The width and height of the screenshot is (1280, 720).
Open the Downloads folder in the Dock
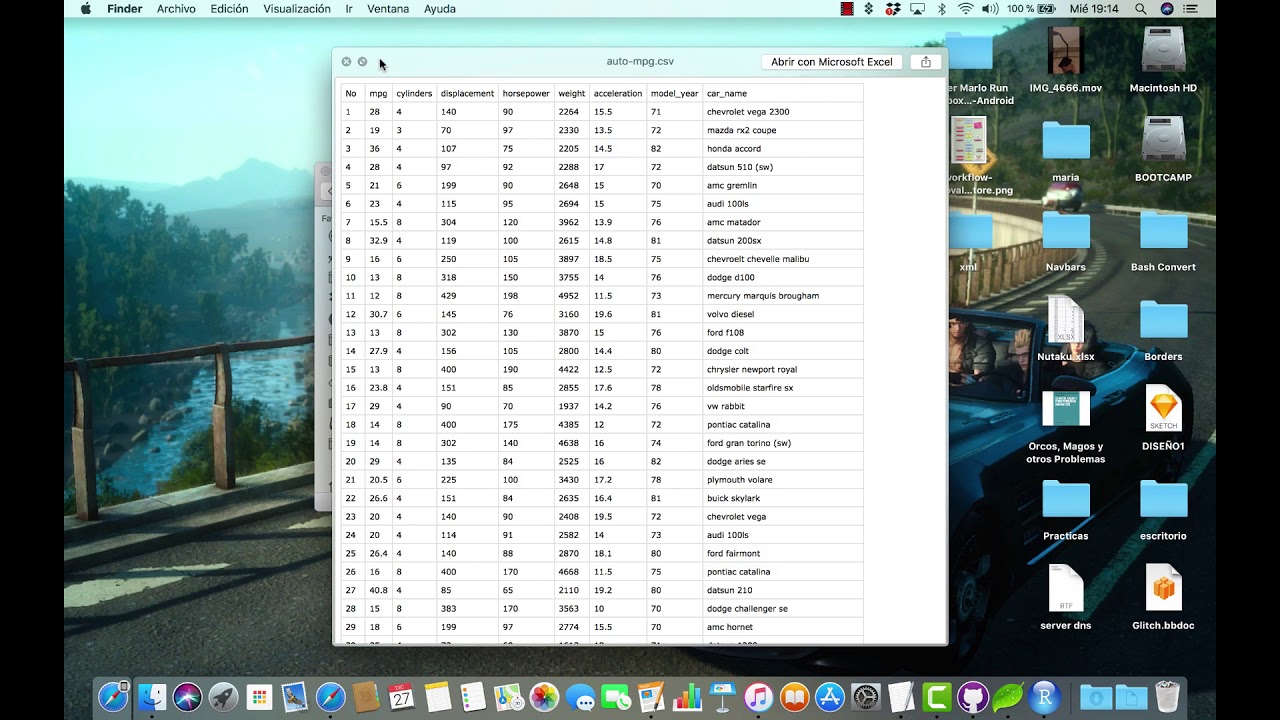tap(1095, 697)
